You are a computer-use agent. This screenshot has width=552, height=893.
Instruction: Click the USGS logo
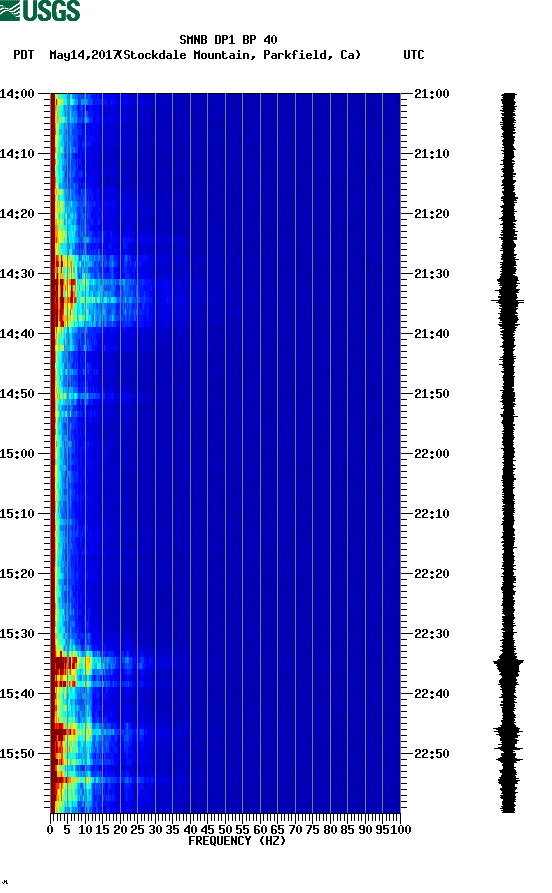(40, 10)
